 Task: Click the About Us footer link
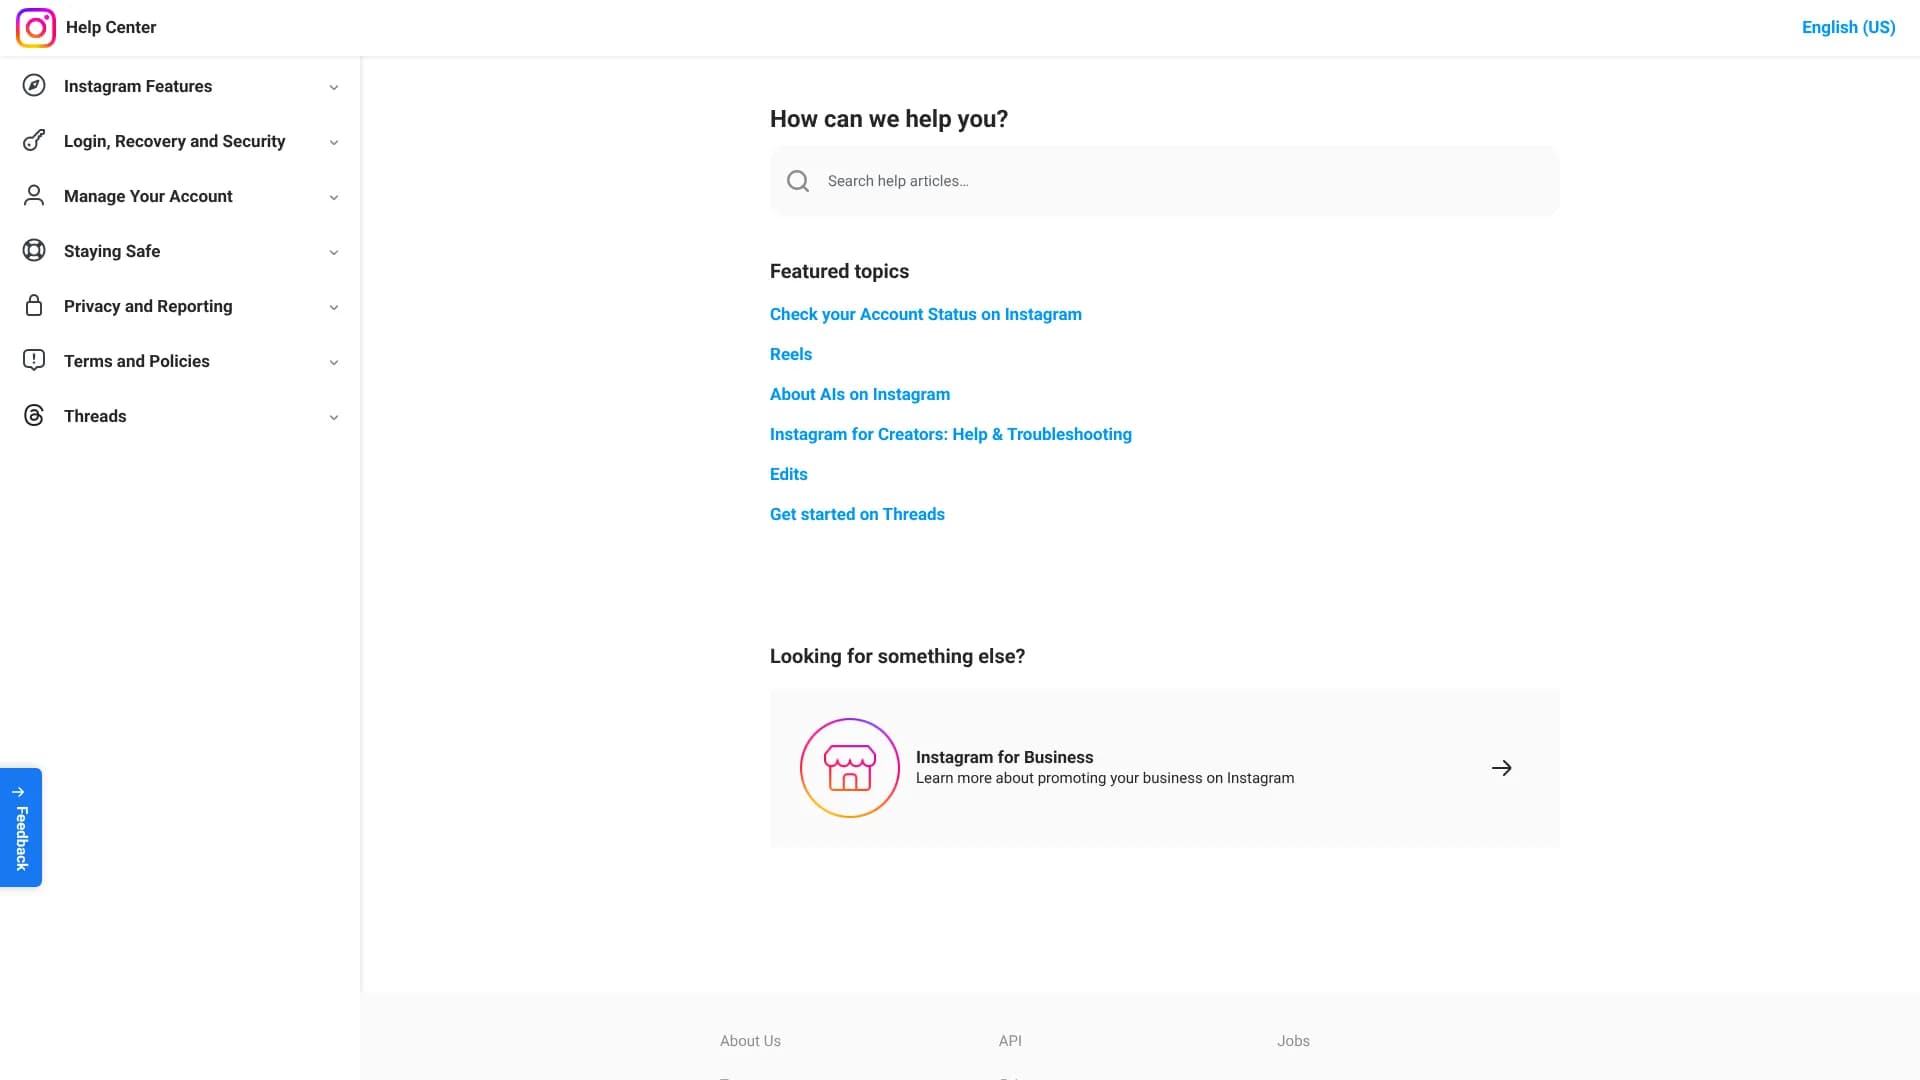750,1041
